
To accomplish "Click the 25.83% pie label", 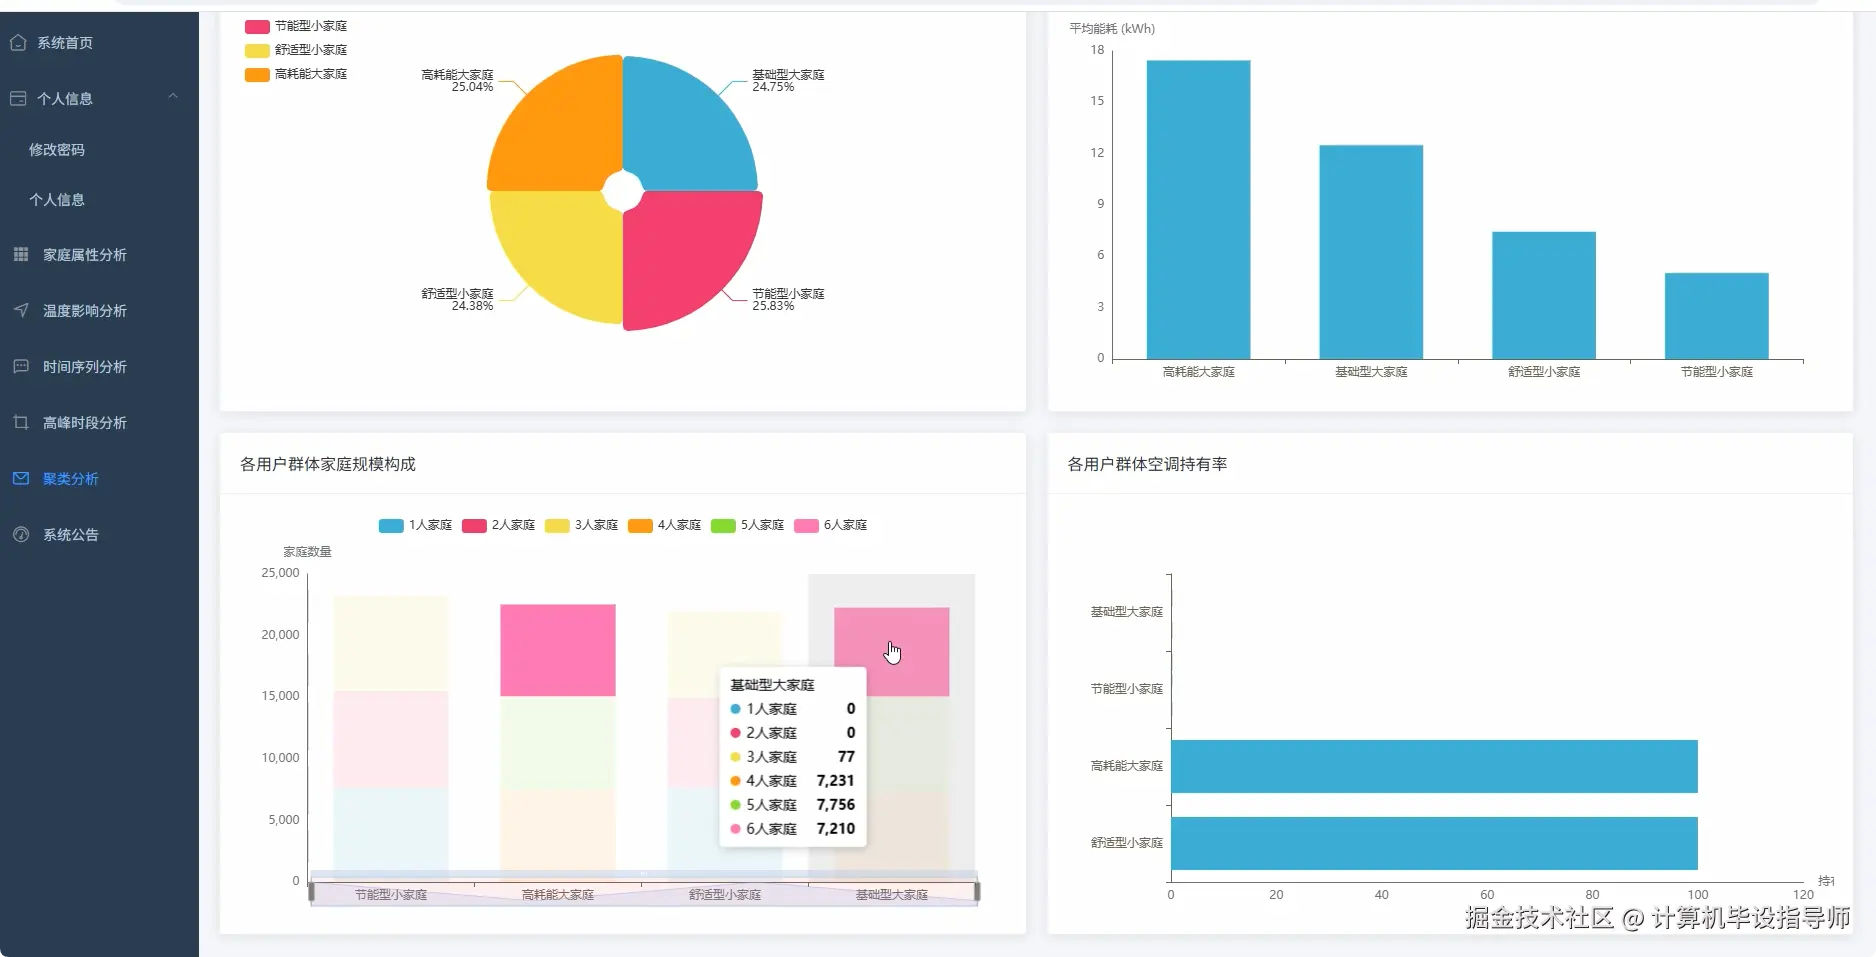I will pyautogui.click(x=773, y=306).
